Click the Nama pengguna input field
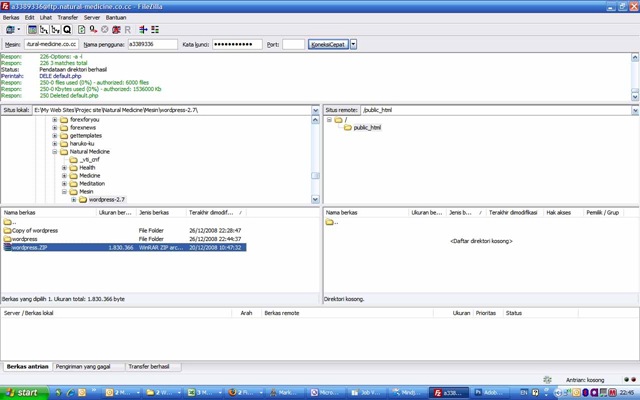This screenshot has width=640, height=400. (153, 44)
